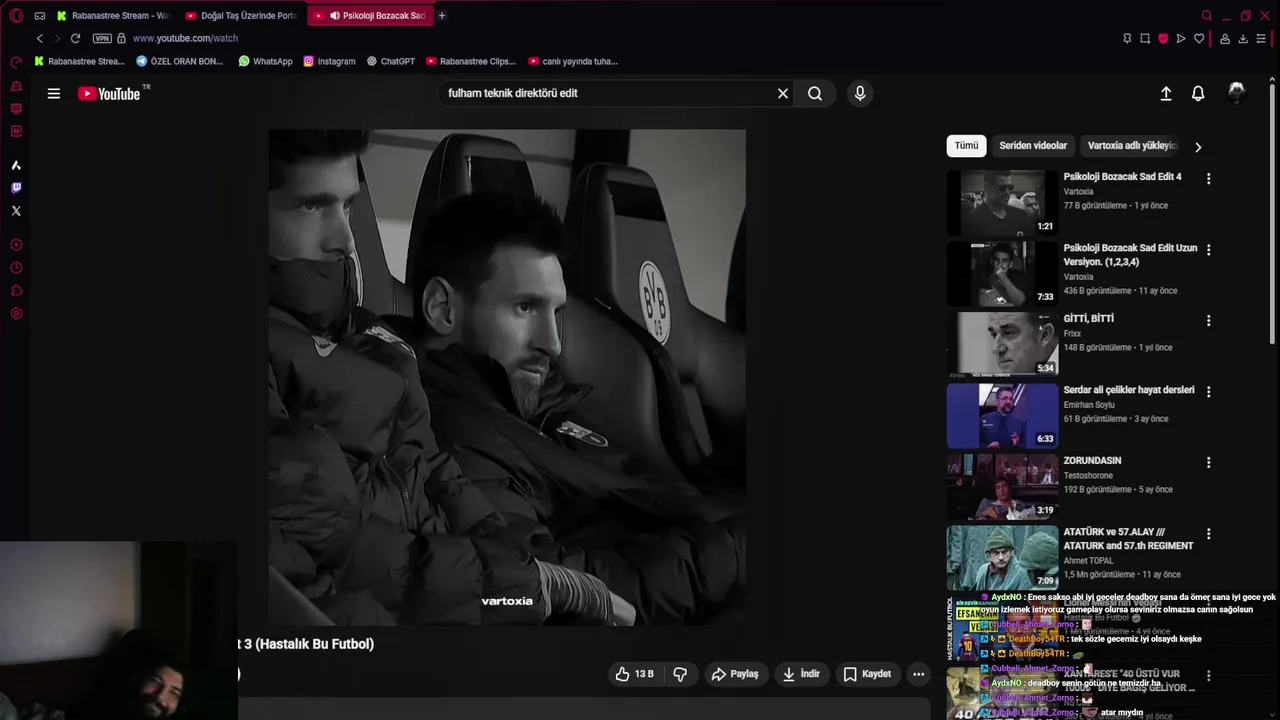1280x720 pixels.
Task: Open YouTube hamburger guide menu
Action: coord(54,93)
